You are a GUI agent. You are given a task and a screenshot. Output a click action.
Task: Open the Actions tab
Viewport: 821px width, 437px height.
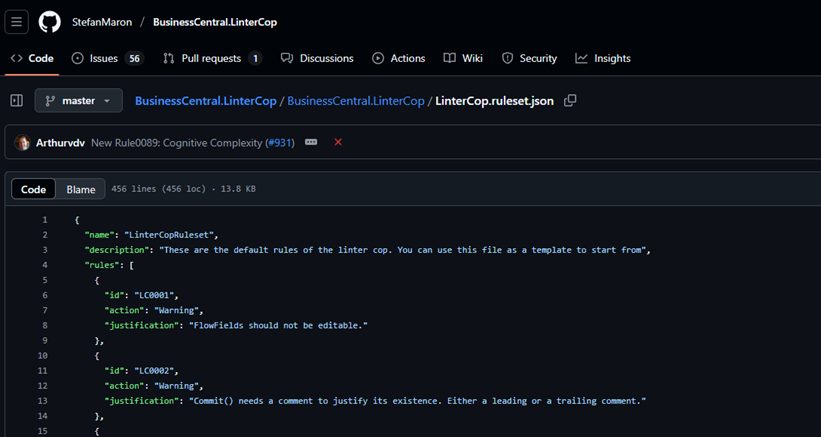398,58
